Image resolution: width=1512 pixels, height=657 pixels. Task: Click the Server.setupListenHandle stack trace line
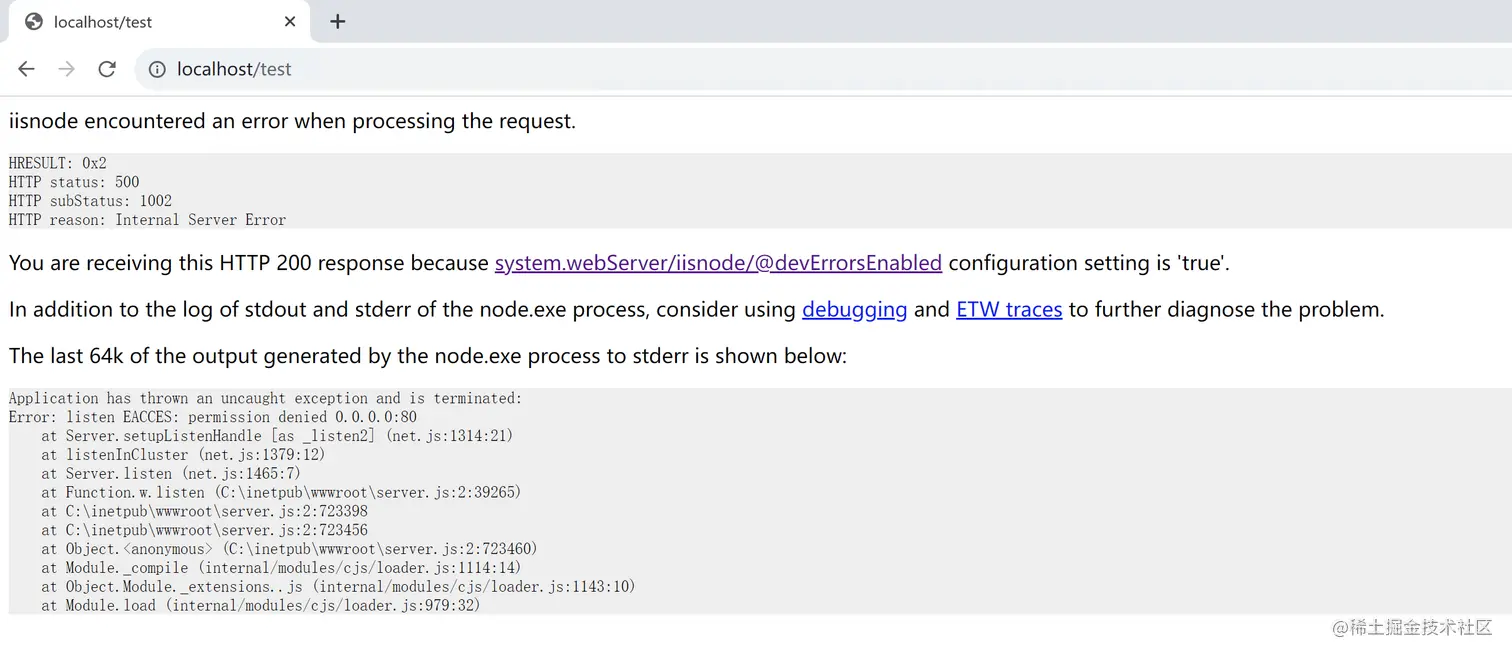pos(277,436)
